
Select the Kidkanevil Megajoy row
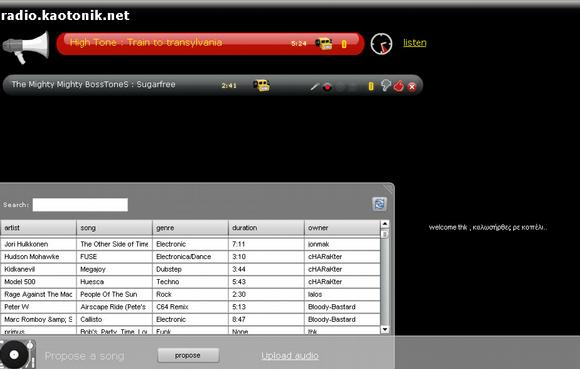tap(190, 269)
